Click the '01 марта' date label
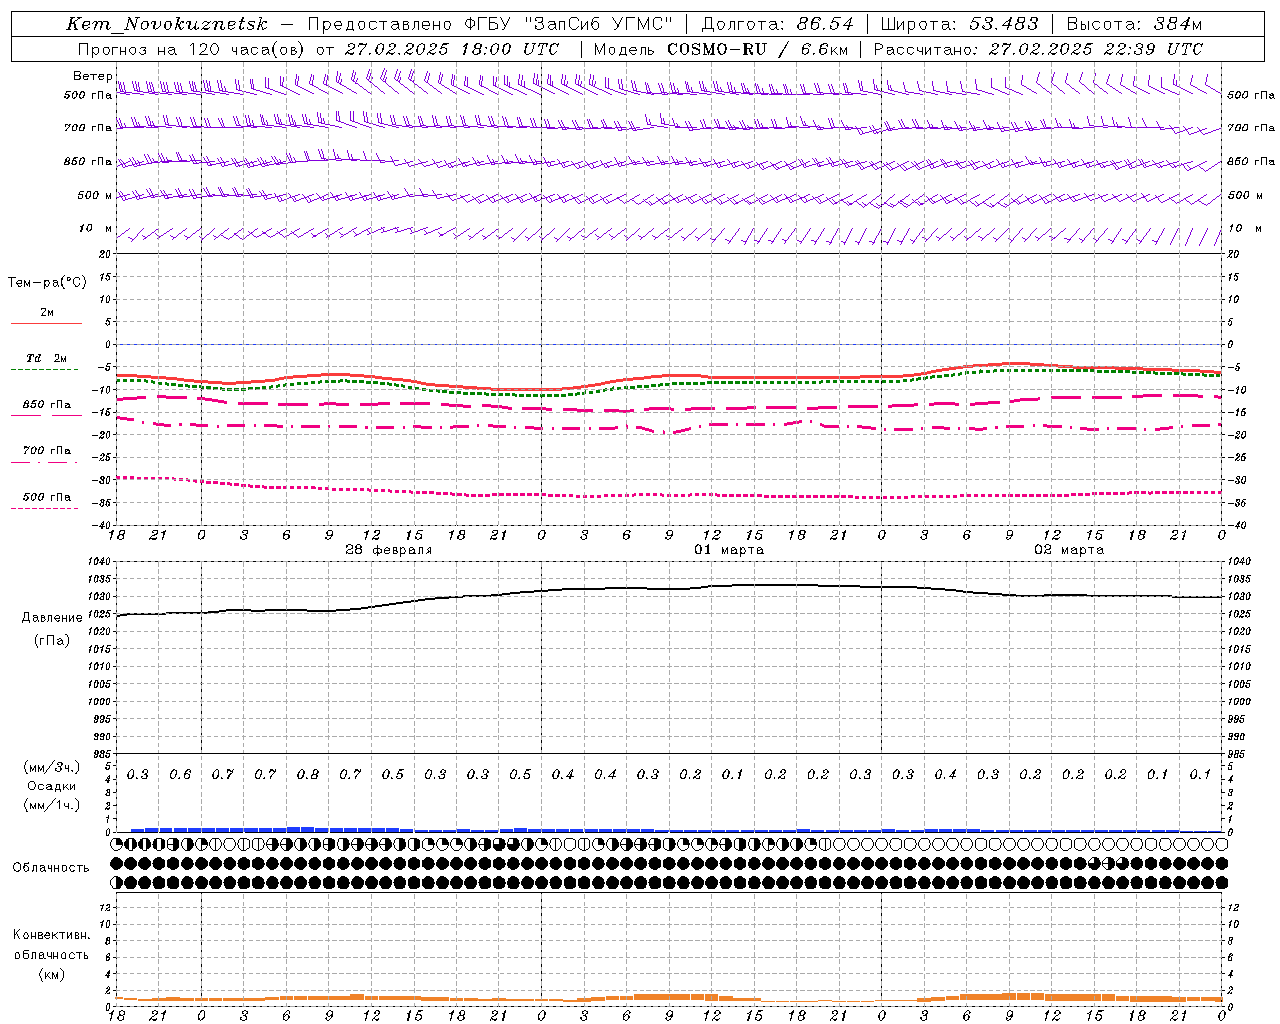This screenshot has height=1024, width=1280. [x=729, y=550]
